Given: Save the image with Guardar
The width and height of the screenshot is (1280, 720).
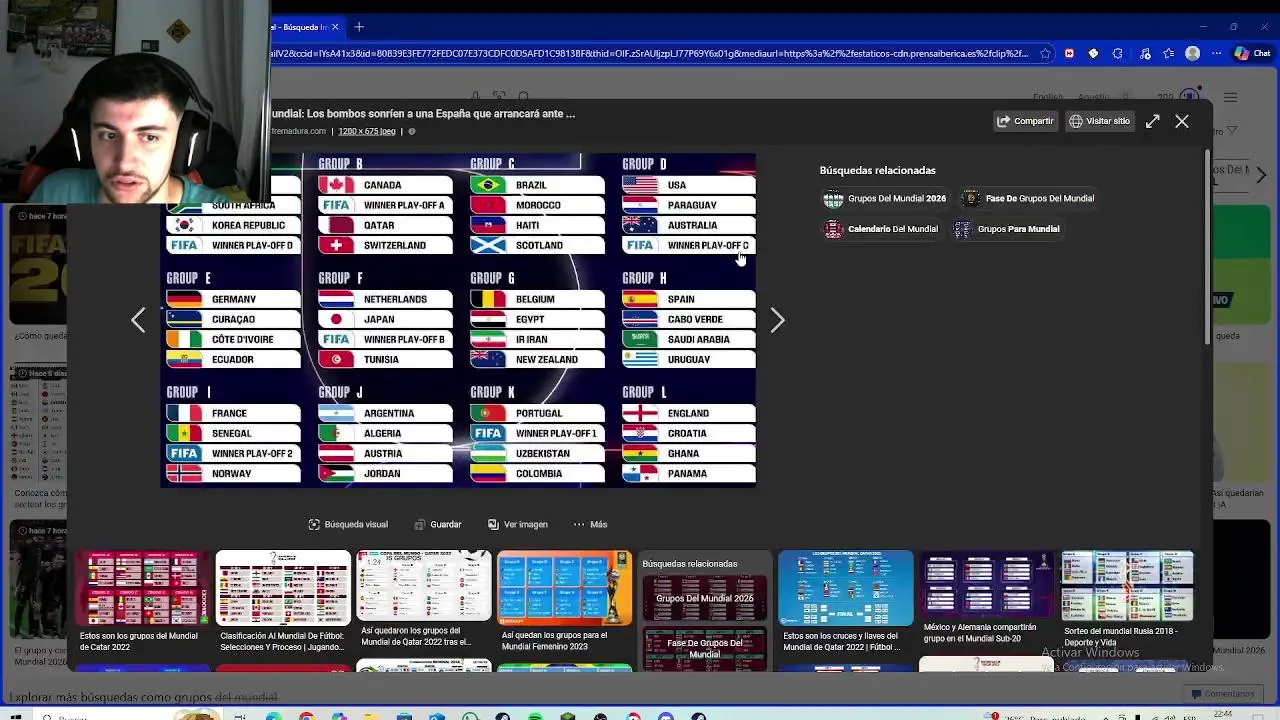Looking at the screenshot, I should pos(438,524).
